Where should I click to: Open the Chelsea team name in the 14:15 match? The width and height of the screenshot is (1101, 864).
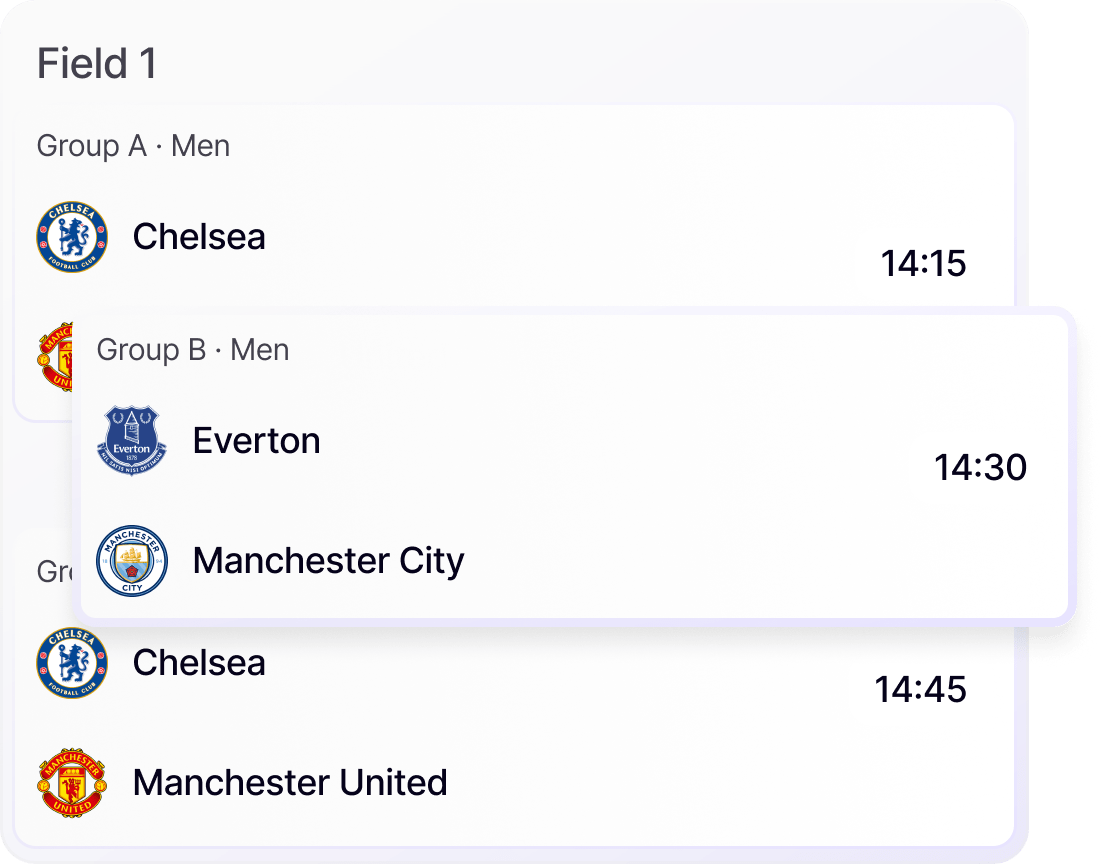point(199,237)
